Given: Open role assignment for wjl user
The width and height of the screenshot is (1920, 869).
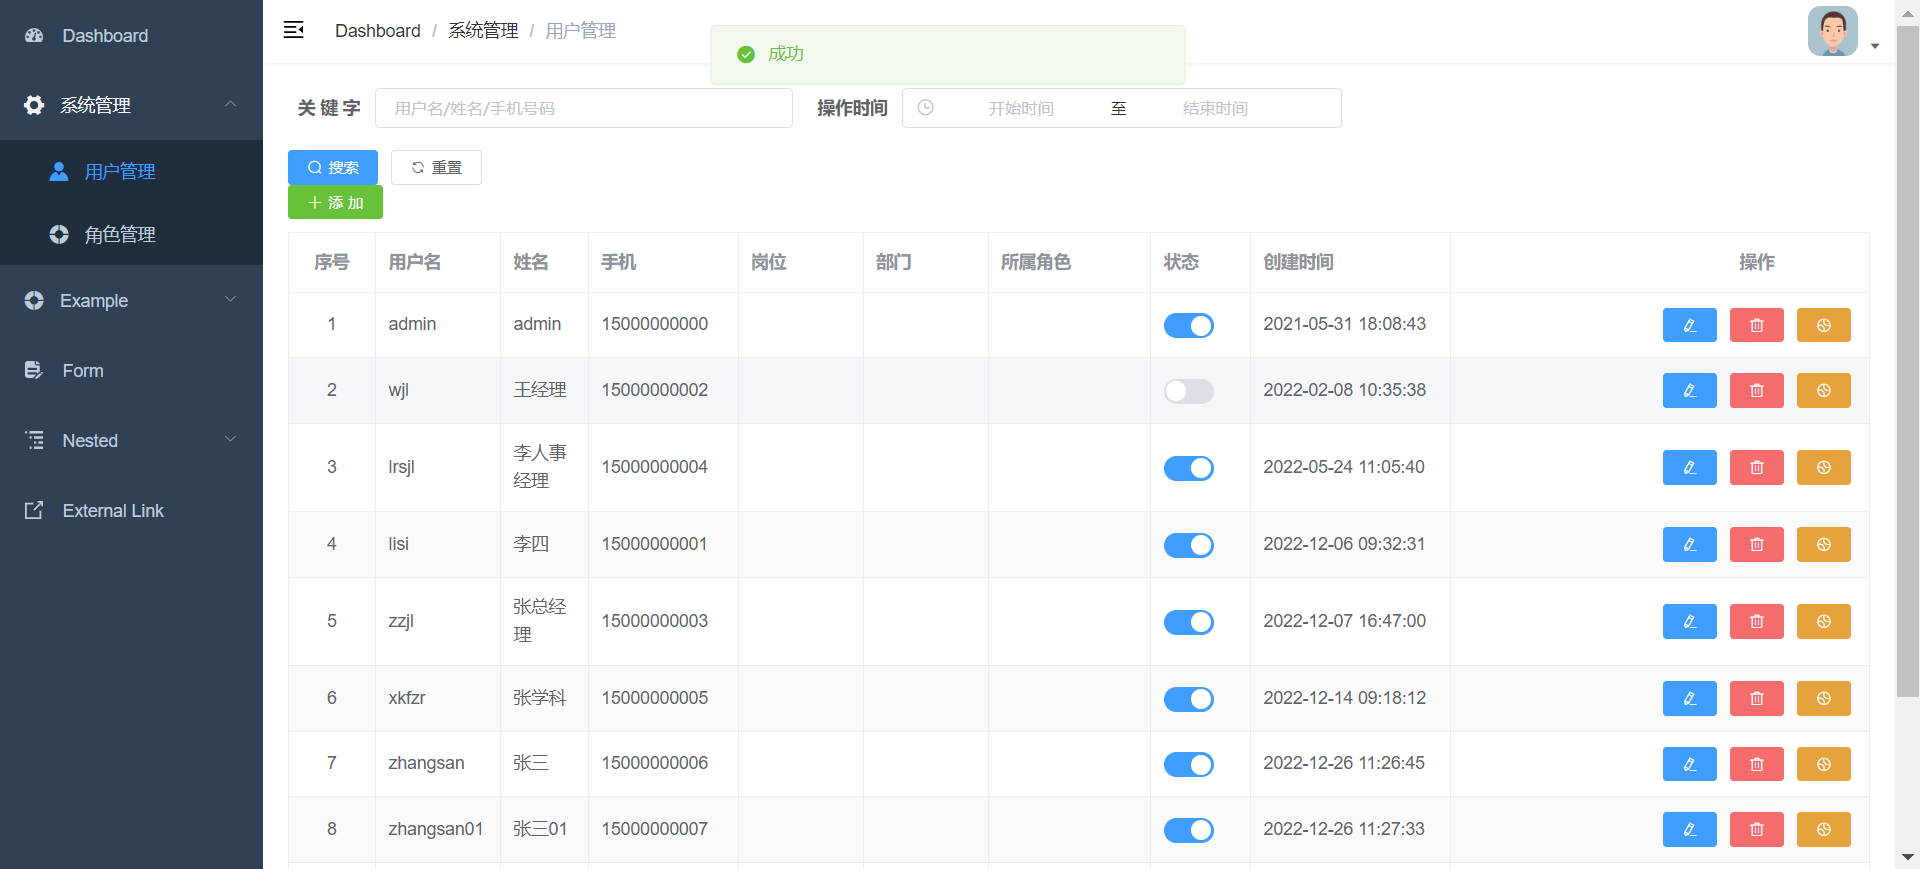Looking at the screenshot, I should (x=1823, y=390).
